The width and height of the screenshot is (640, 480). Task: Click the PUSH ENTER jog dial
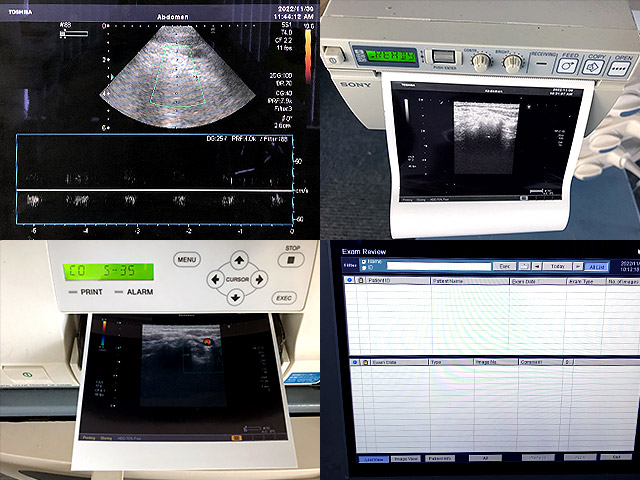tap(444, 57)
